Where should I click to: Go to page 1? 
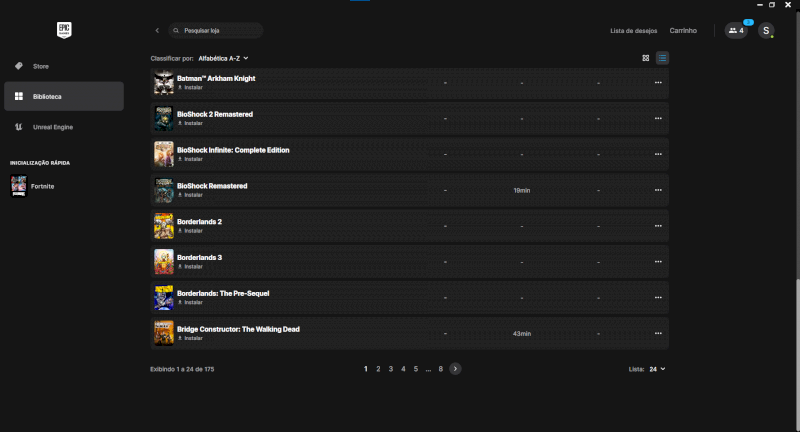(366, 369)
